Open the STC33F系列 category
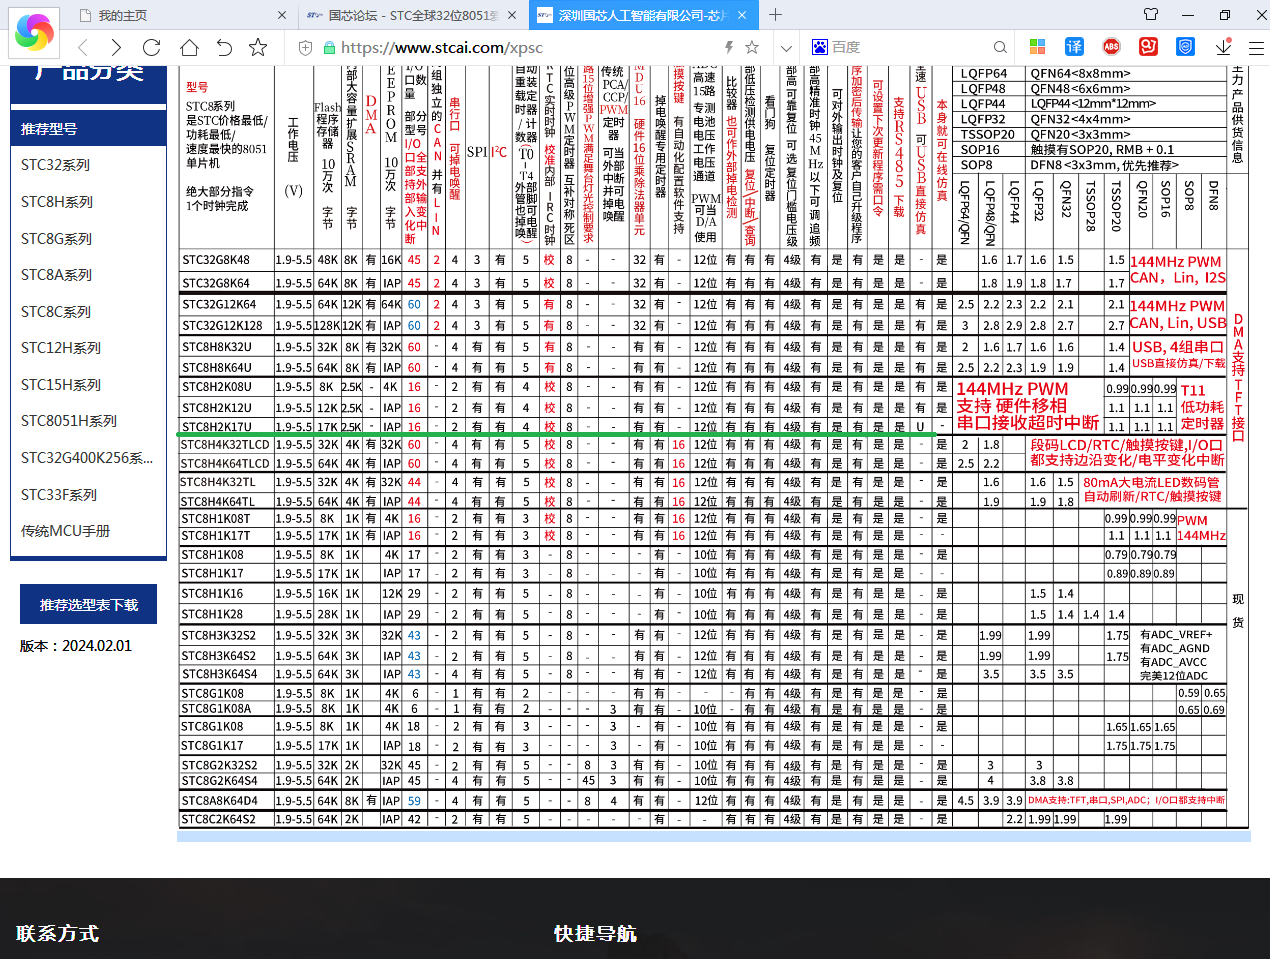 point(59,495)
